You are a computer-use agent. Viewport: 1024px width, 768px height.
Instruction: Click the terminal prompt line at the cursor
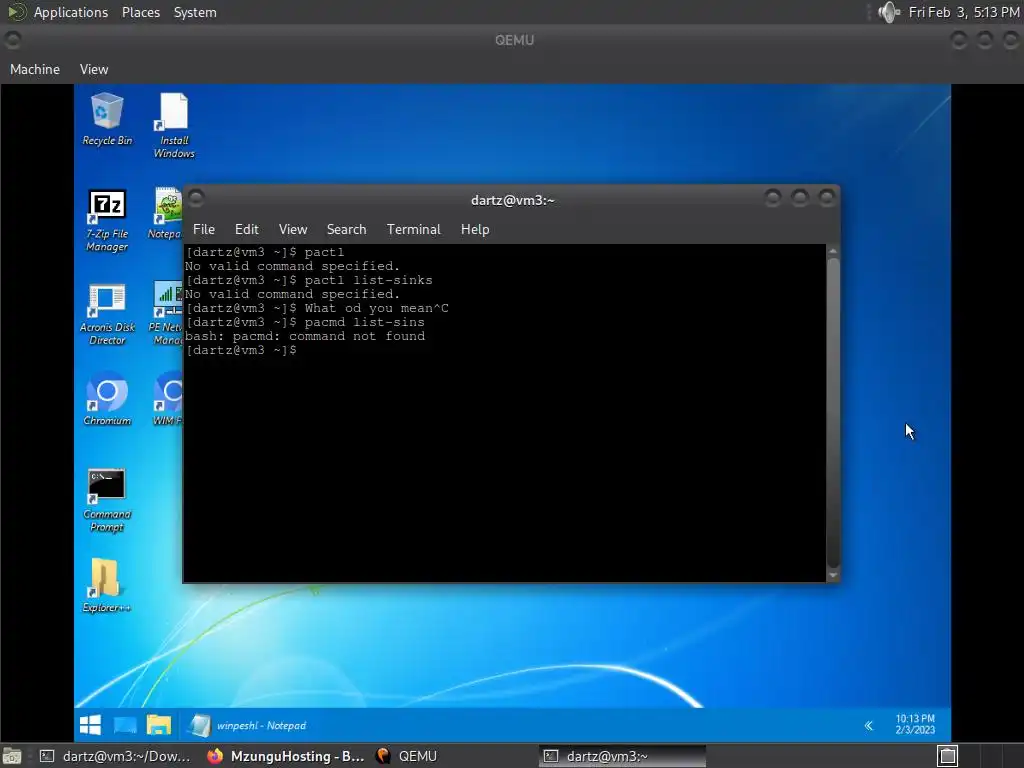[241, 350]
